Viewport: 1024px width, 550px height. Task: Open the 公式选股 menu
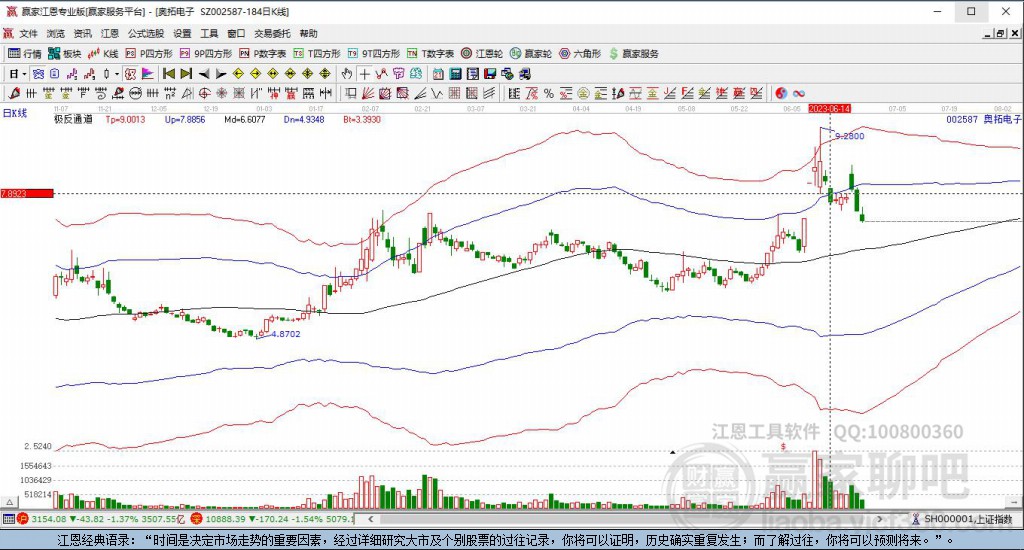pos(146,33)
